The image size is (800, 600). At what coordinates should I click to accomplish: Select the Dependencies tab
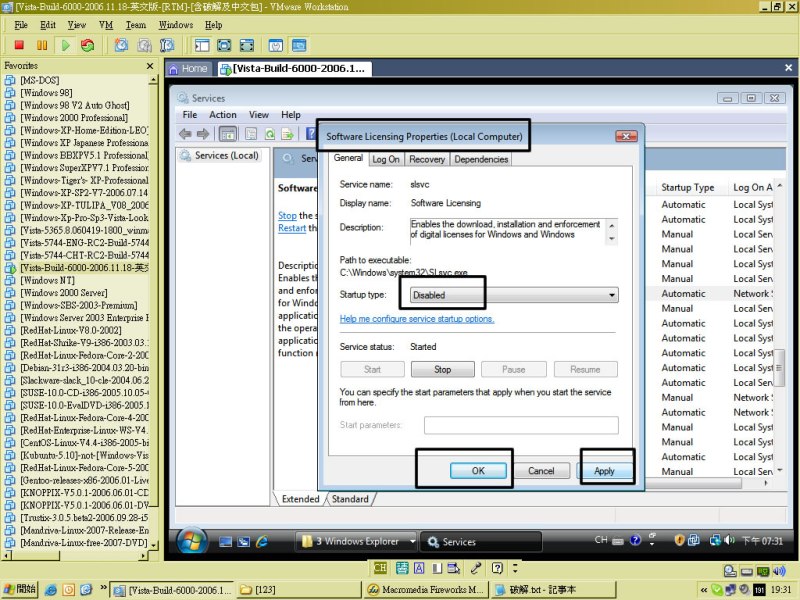coord(481,159)
